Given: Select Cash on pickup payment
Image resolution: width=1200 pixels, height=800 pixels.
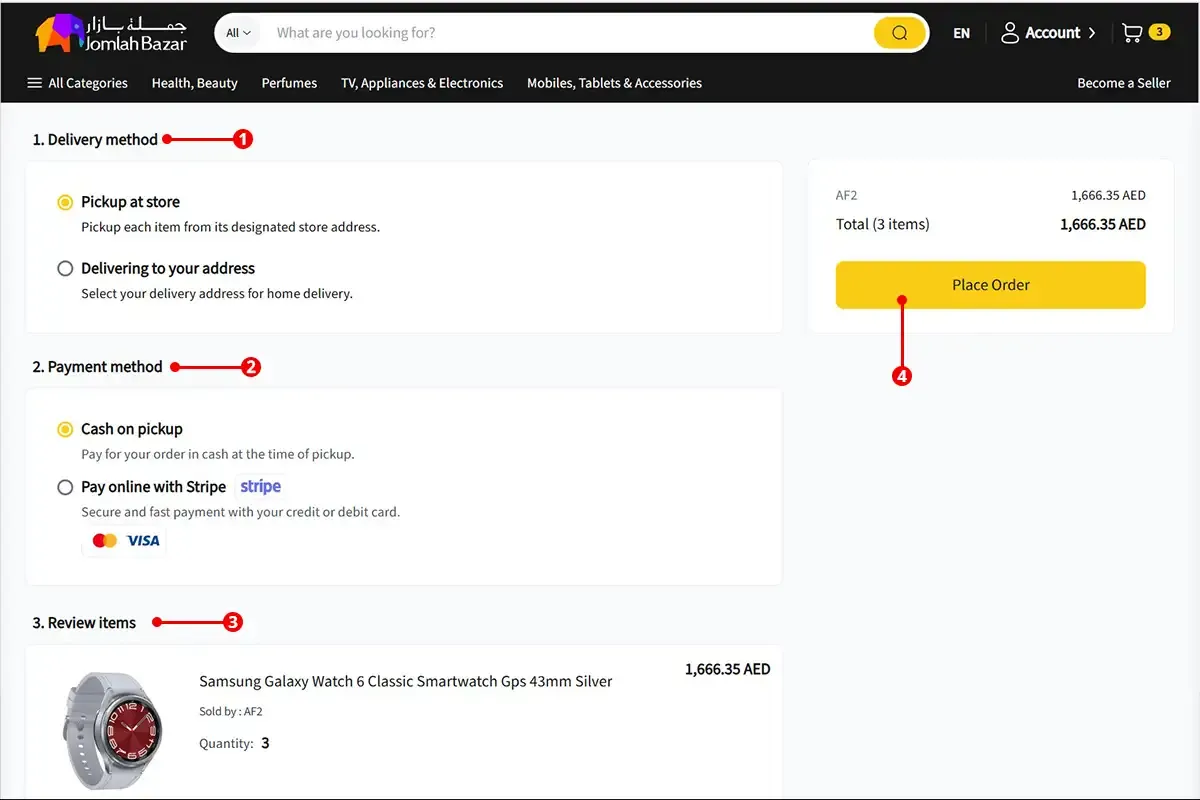Looking at the screenshot, I should [65, 429].
